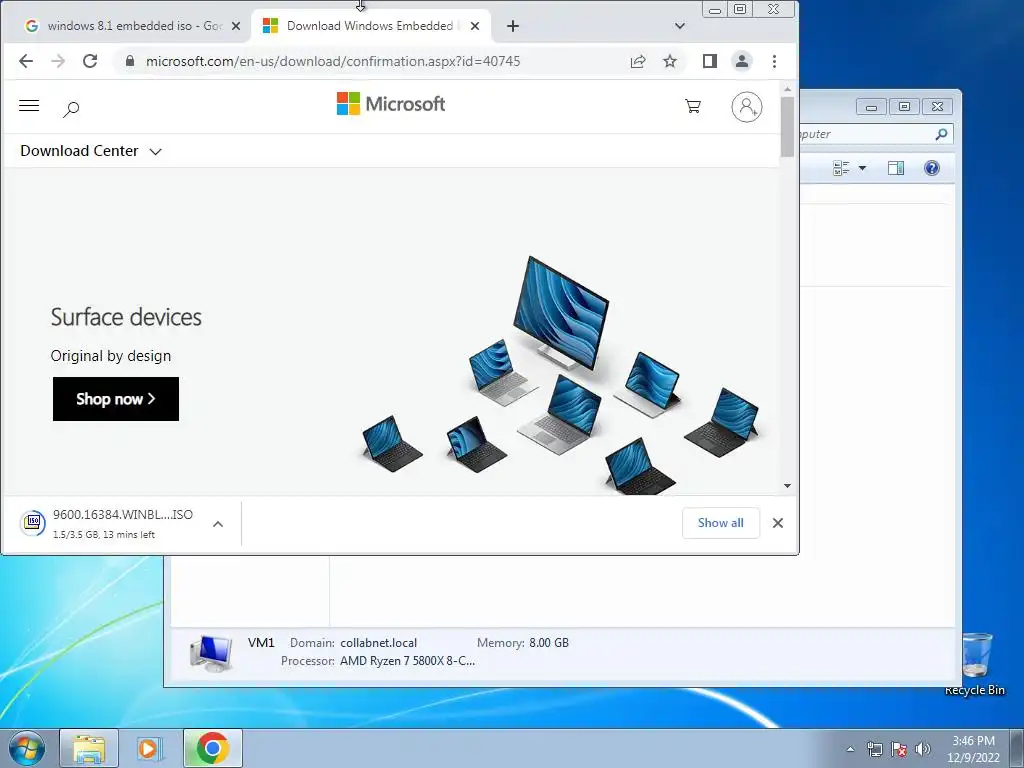Open Chrome three-dot menu
The width and height of the screenshot is (1024, 768).
tap(775, 61)
